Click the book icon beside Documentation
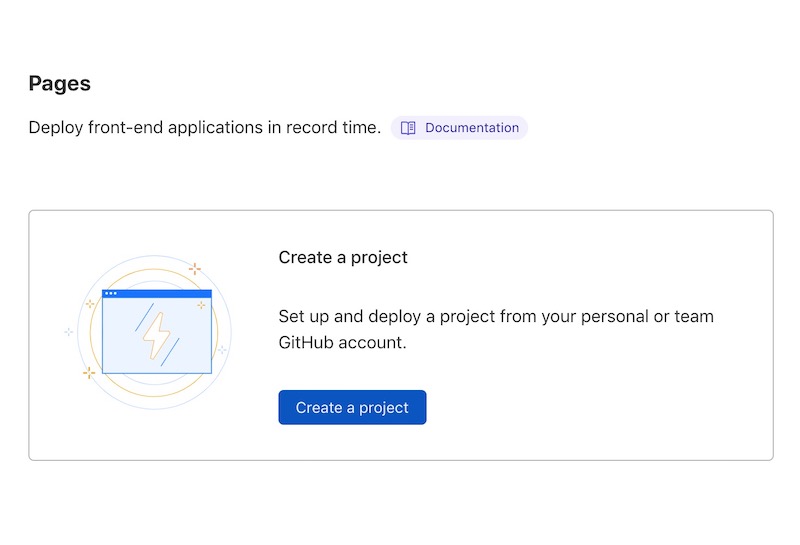The width and height of the screenshot is (800, 545). click(x=408, y=128)
